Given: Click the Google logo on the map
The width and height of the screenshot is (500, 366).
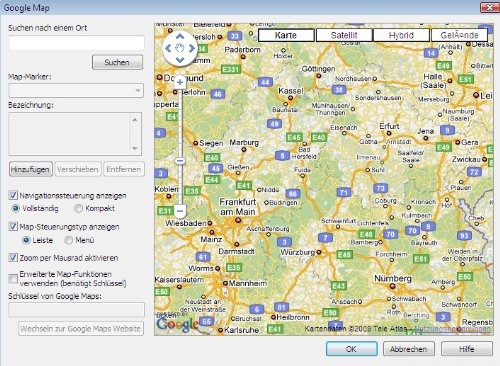Looking at the screenshot, I should (x=178, y=324).
